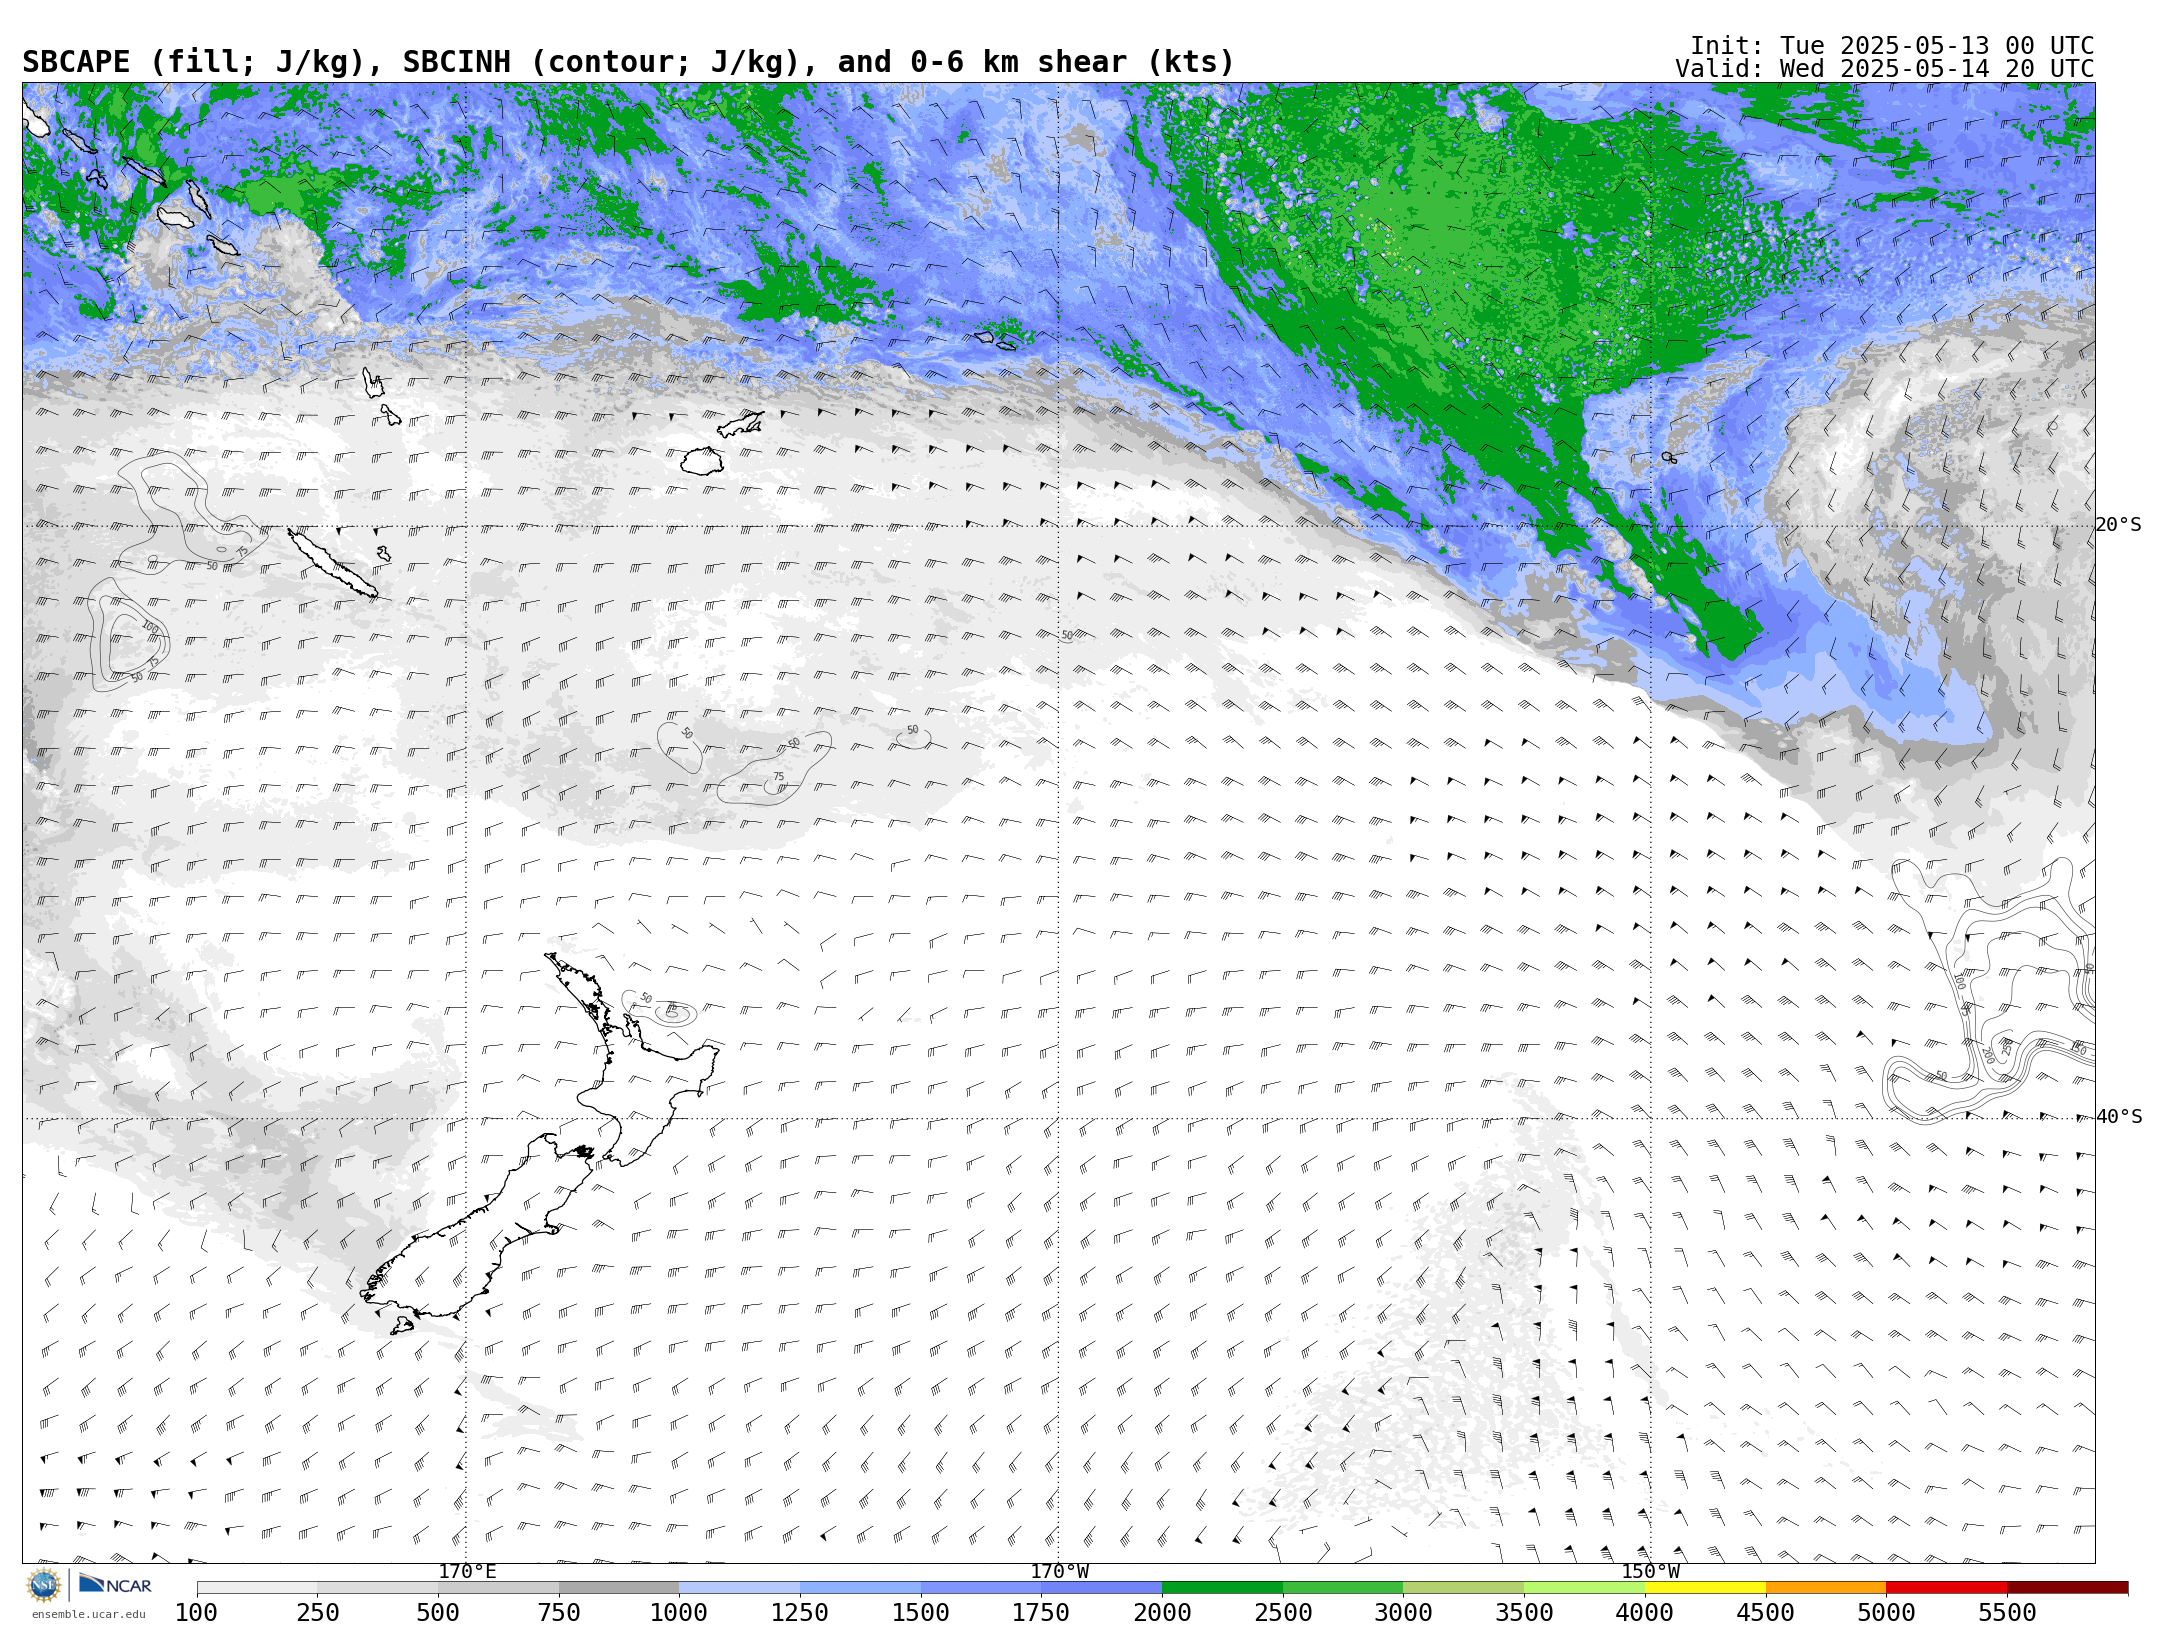The image size is (2160, 1626).
Task: Pick the yellow 4000-4500 colorbar swatch
Action: pos(1705,1588)
